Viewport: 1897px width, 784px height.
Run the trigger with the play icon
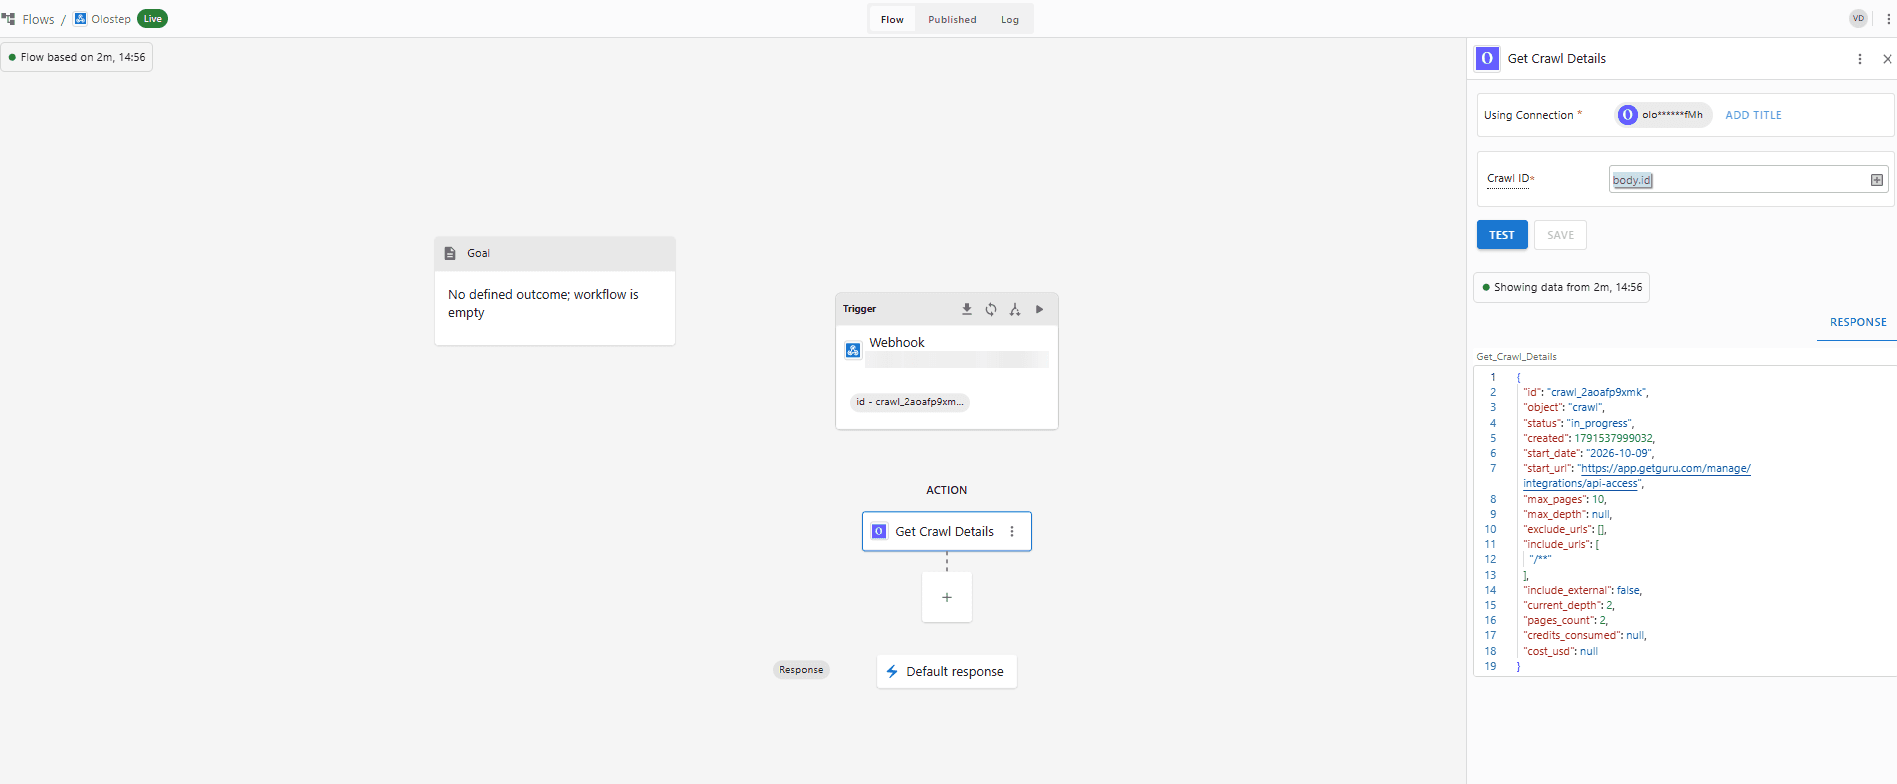click(1039, 309)
